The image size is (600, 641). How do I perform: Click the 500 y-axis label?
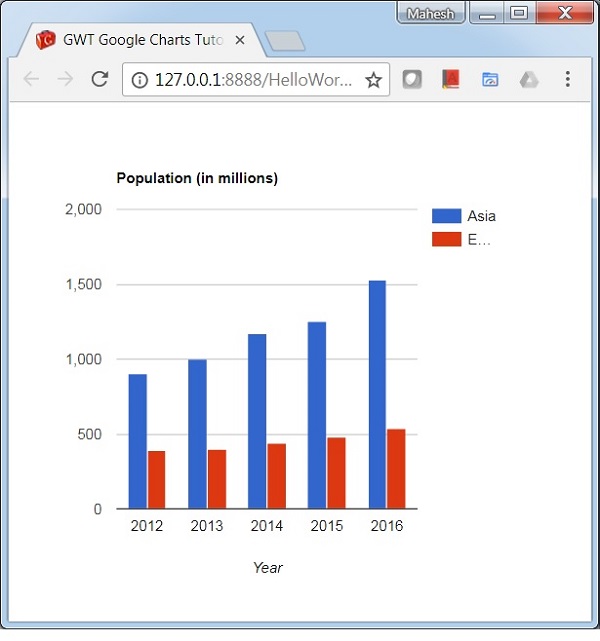click(x=90, y=434)
